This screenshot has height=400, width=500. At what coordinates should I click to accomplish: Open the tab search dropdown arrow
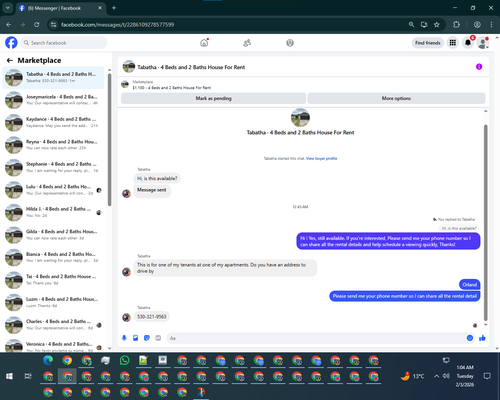coord(7,8)
